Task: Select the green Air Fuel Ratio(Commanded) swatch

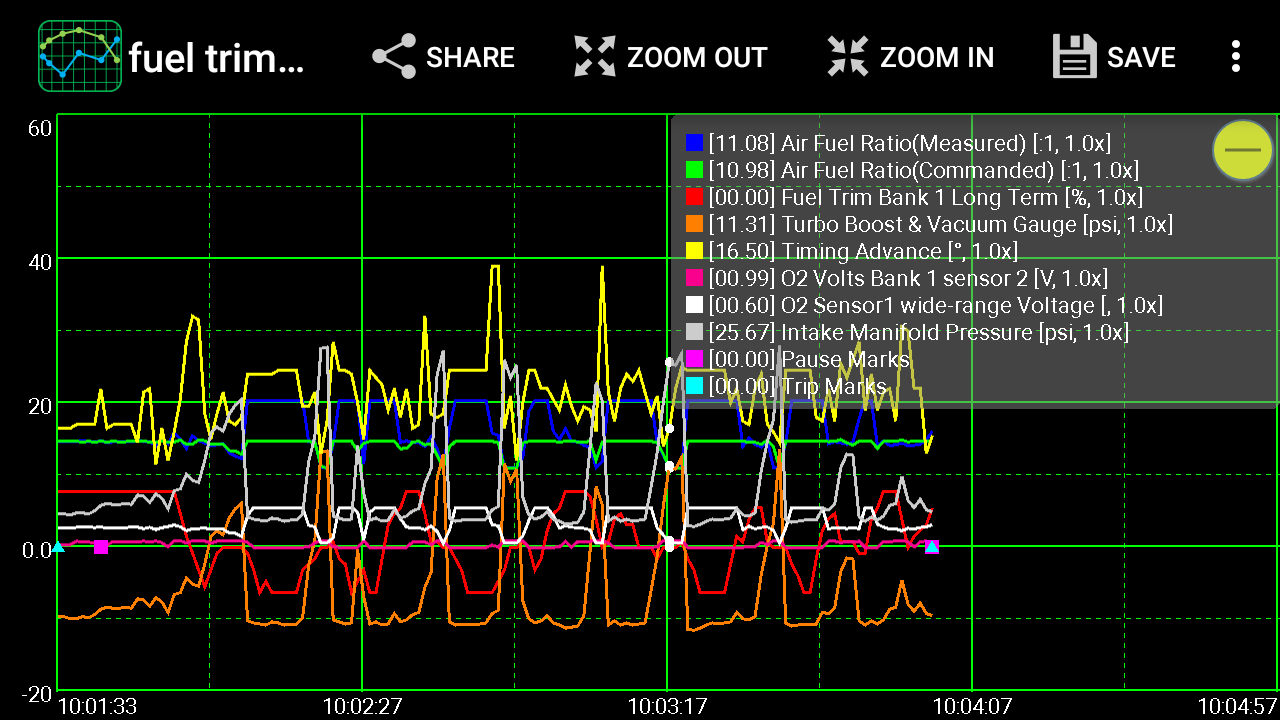Action: coord(694,170)
